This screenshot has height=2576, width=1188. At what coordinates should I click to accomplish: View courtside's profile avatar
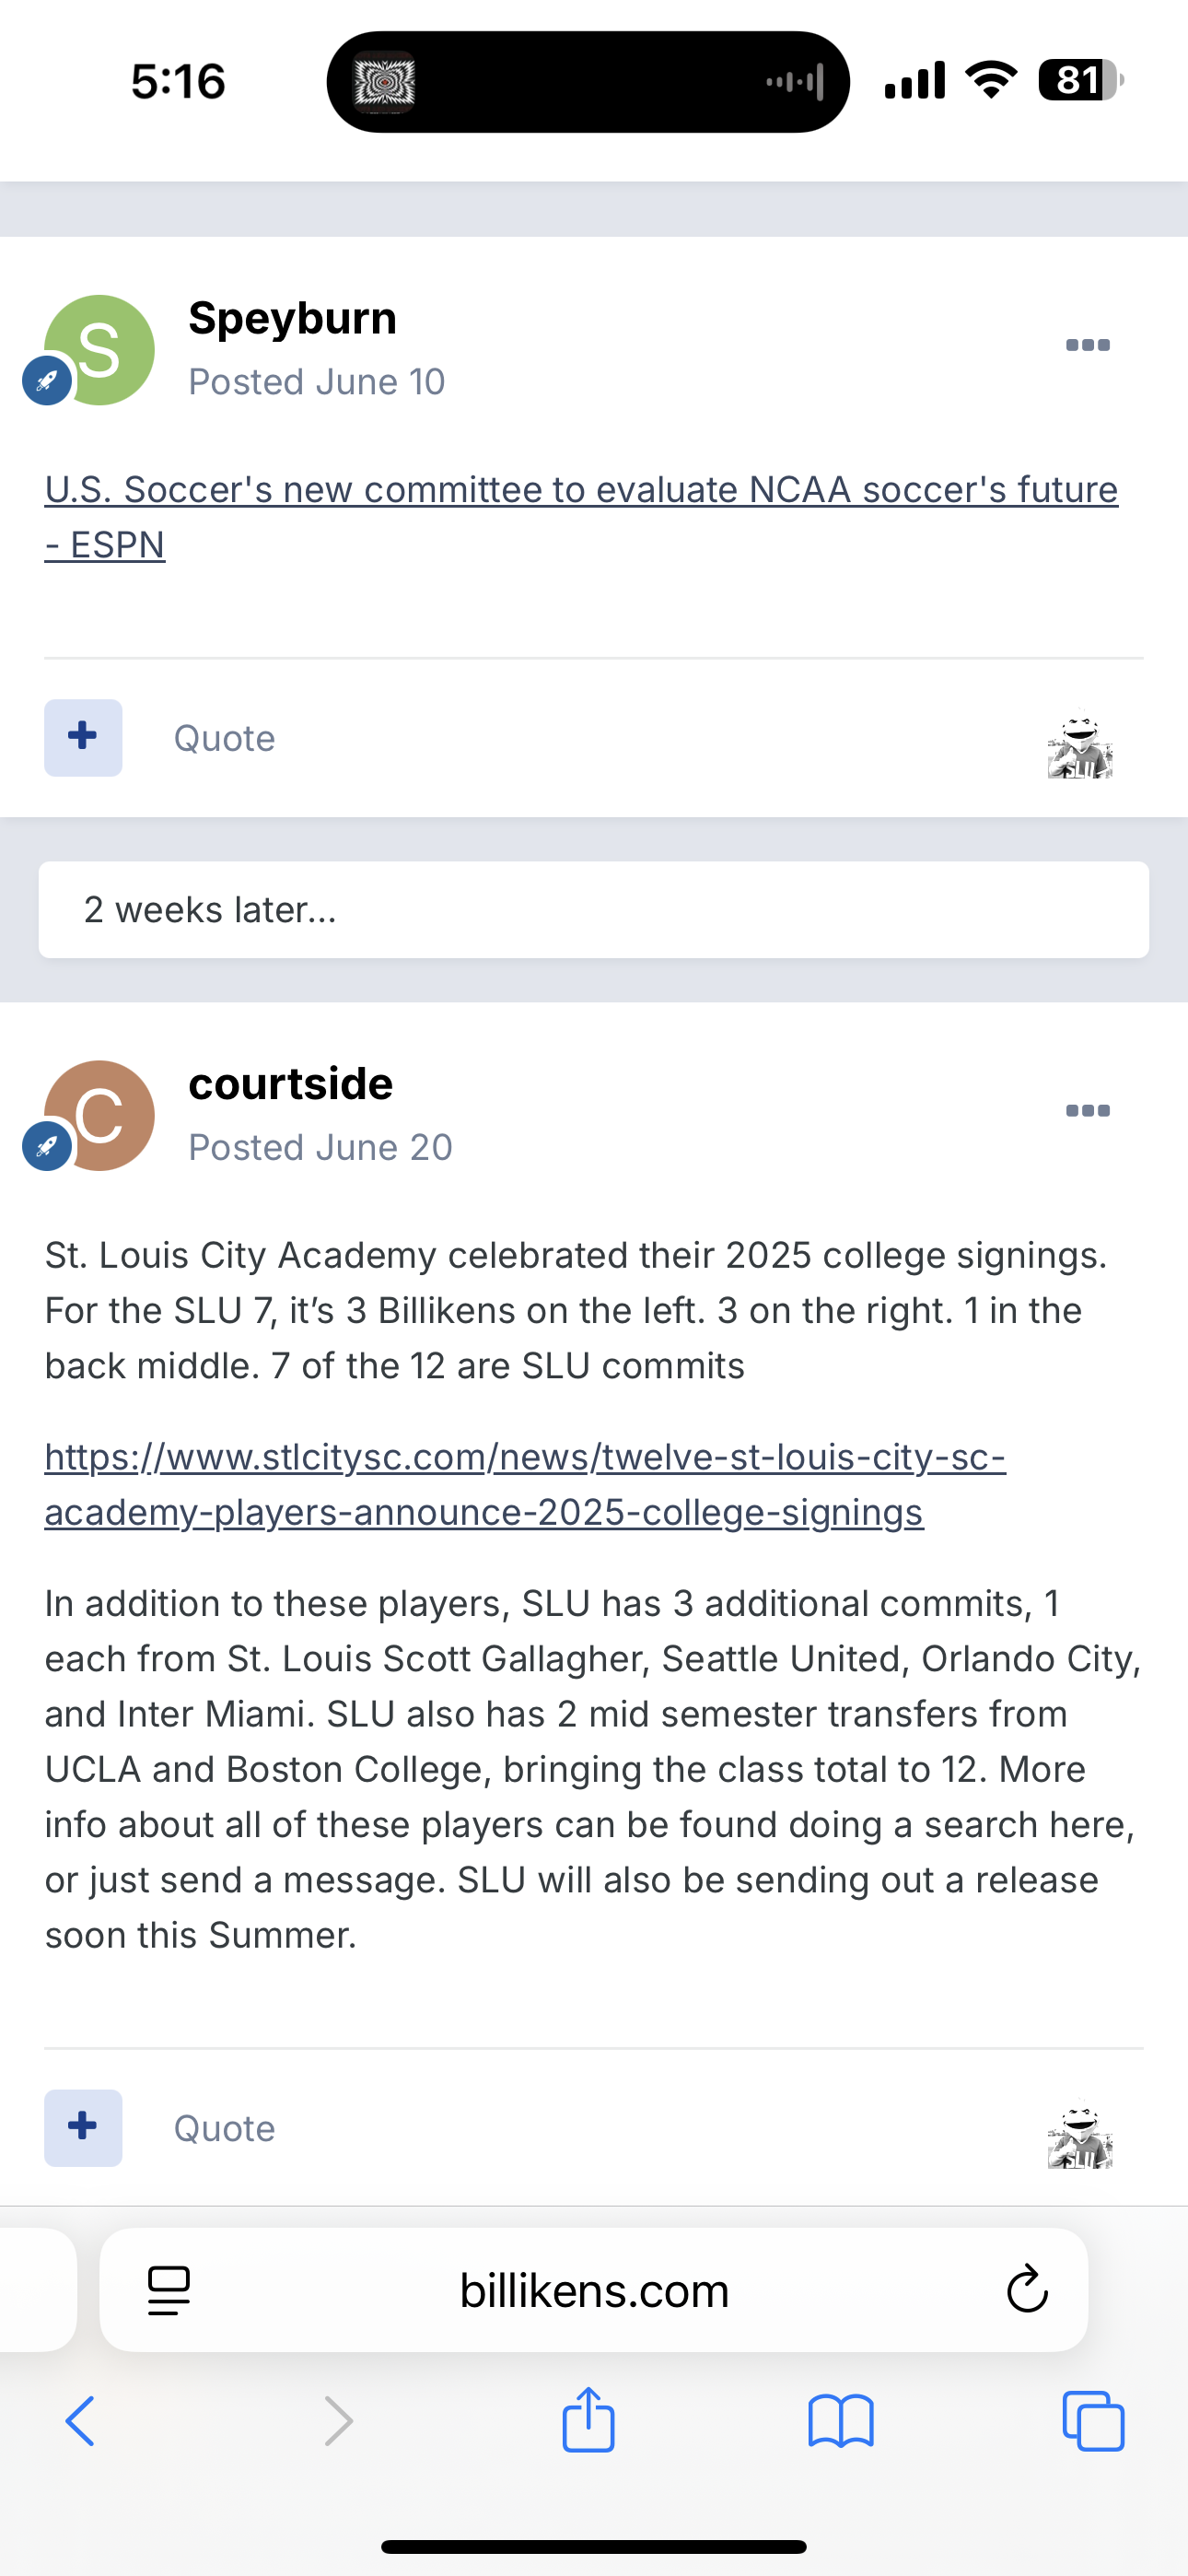[99, 1115]
